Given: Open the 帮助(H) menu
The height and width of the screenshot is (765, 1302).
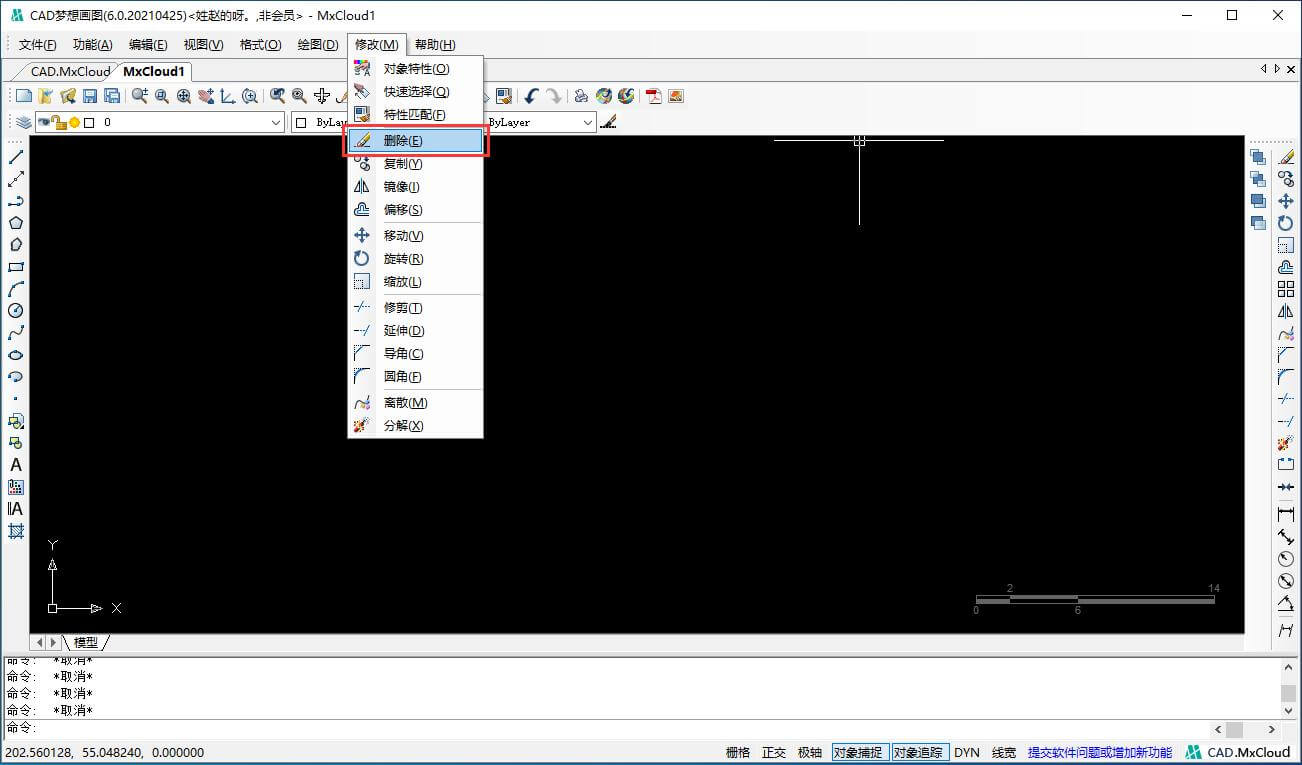Looking at the screenshot, I should (435, 45).
